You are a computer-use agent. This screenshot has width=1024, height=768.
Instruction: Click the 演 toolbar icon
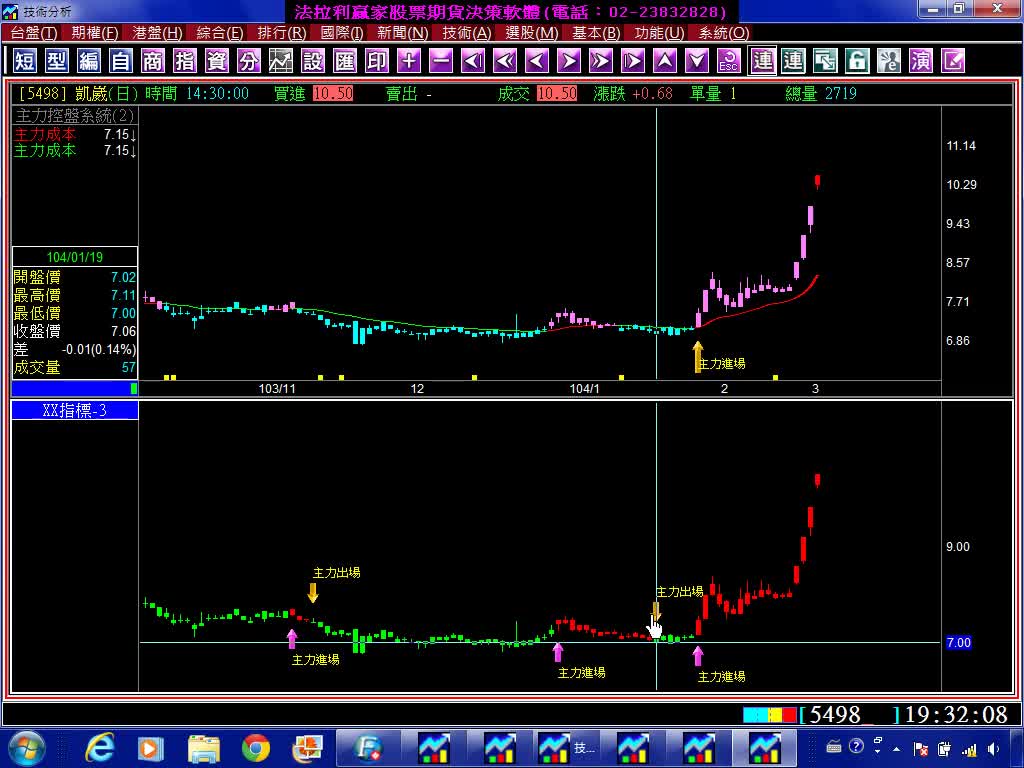921,61
